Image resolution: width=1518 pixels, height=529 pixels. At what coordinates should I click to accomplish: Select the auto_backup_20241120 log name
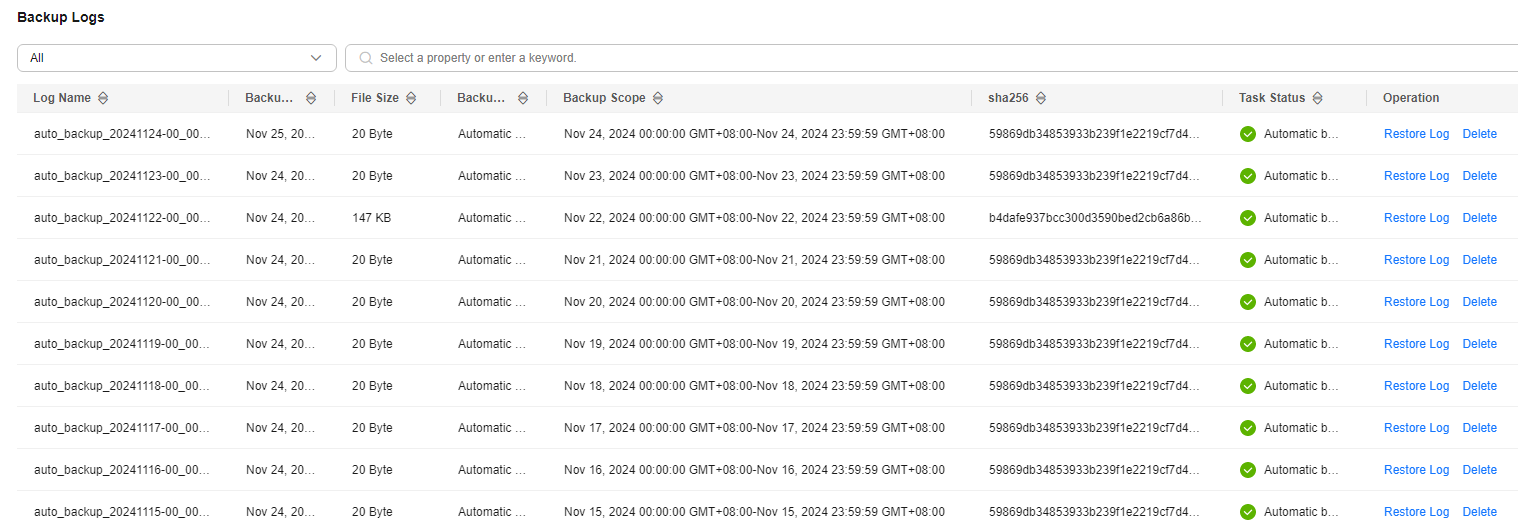122,302
